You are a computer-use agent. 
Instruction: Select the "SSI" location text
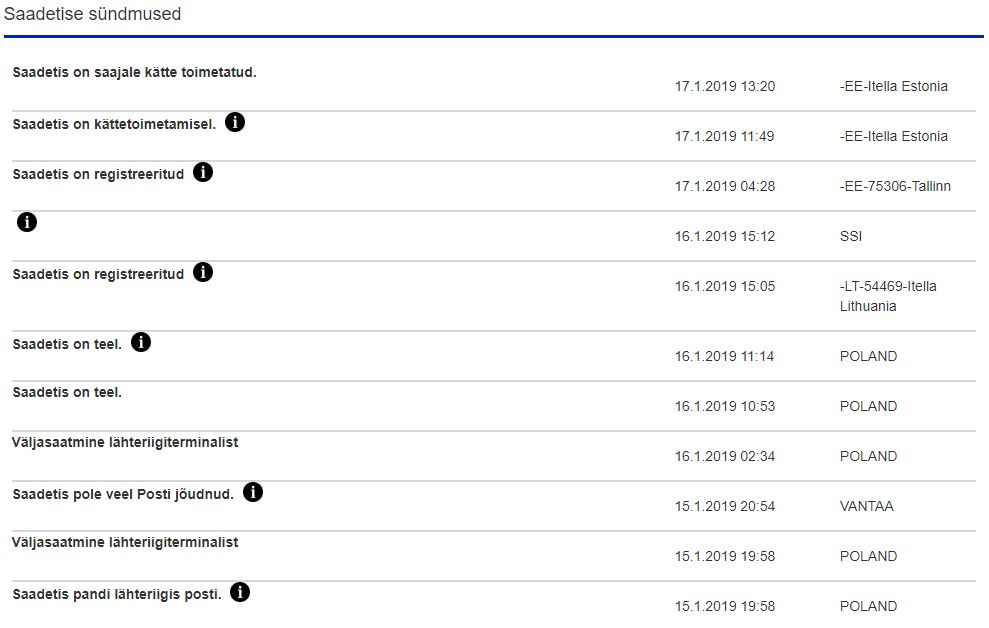[x=851, y=237]
